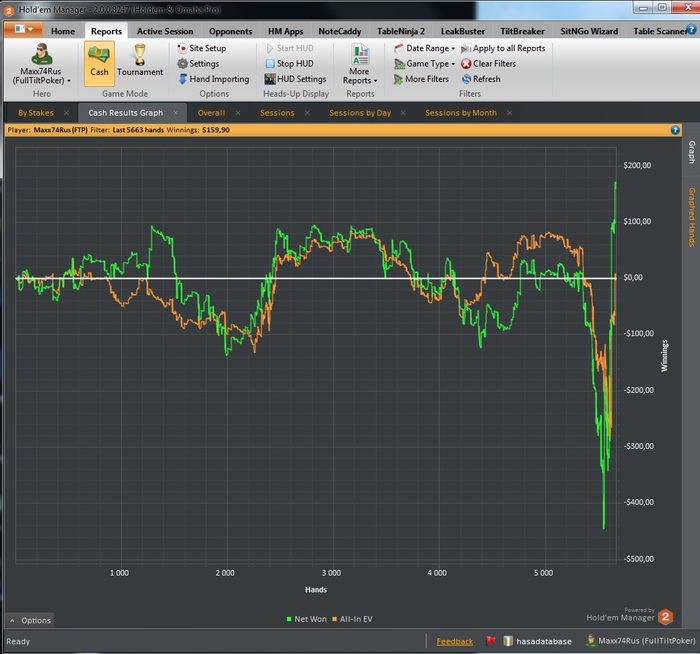Click the help icon in the ribbon corner
The height and width of the screenshot is (654, 700).
[691, 29]
